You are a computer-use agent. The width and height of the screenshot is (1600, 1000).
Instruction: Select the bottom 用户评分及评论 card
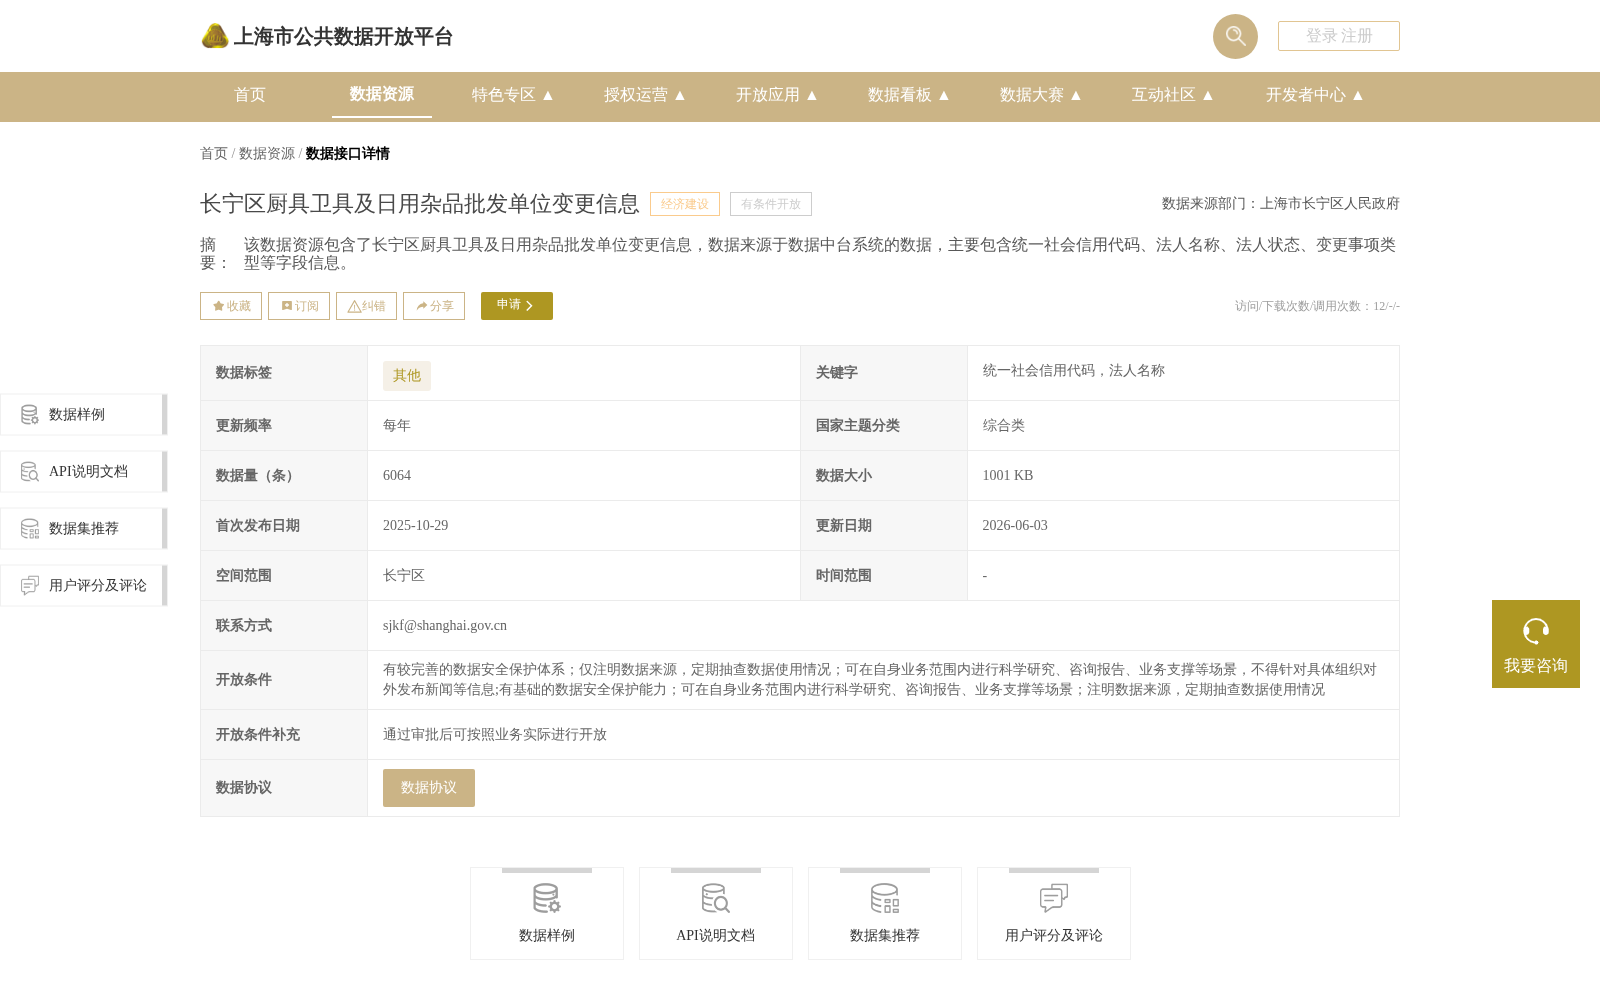pyautogui.click(x=1054, y=914)
